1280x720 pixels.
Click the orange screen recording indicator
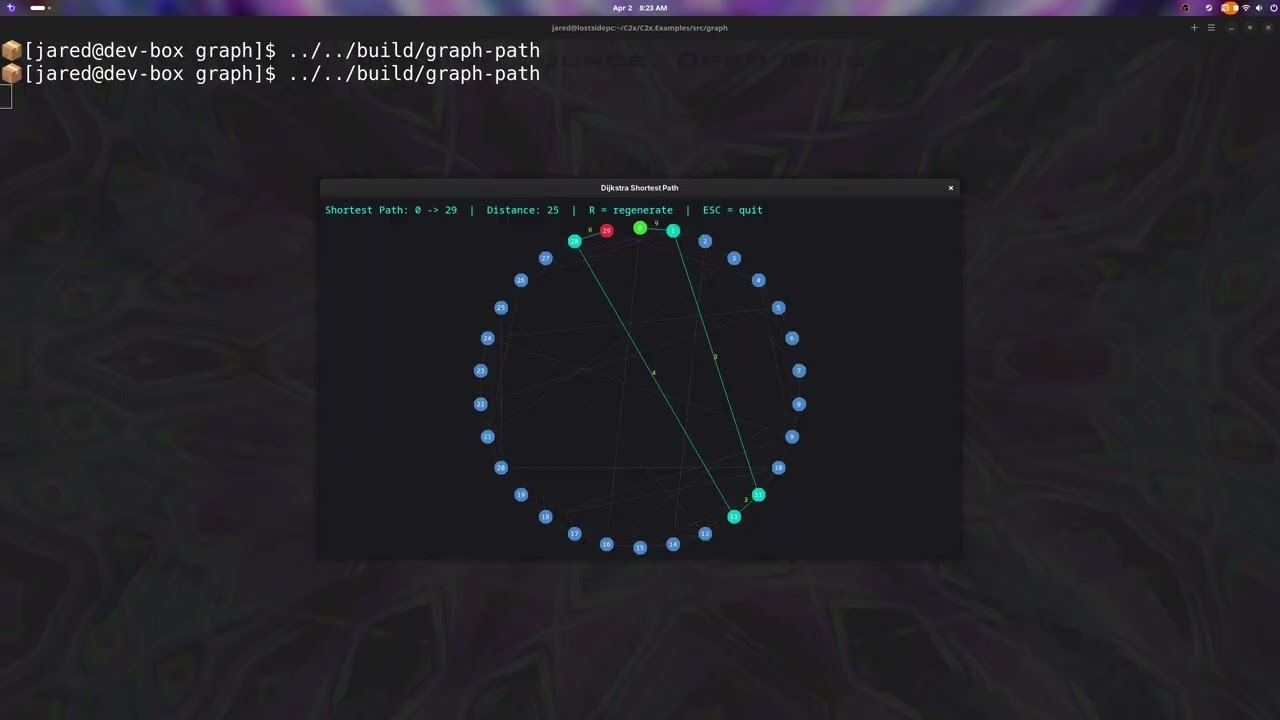[x=1229, y=8]
